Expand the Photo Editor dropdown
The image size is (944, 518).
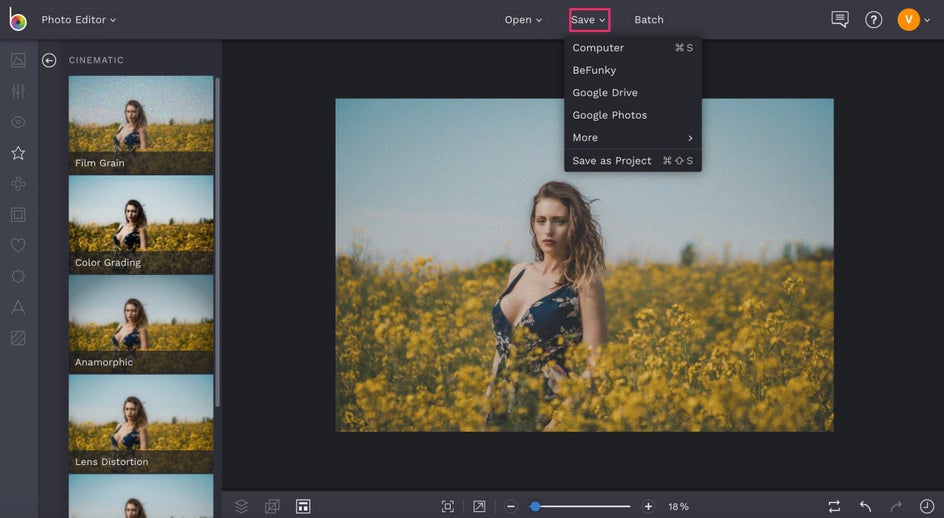pos(78,19)
